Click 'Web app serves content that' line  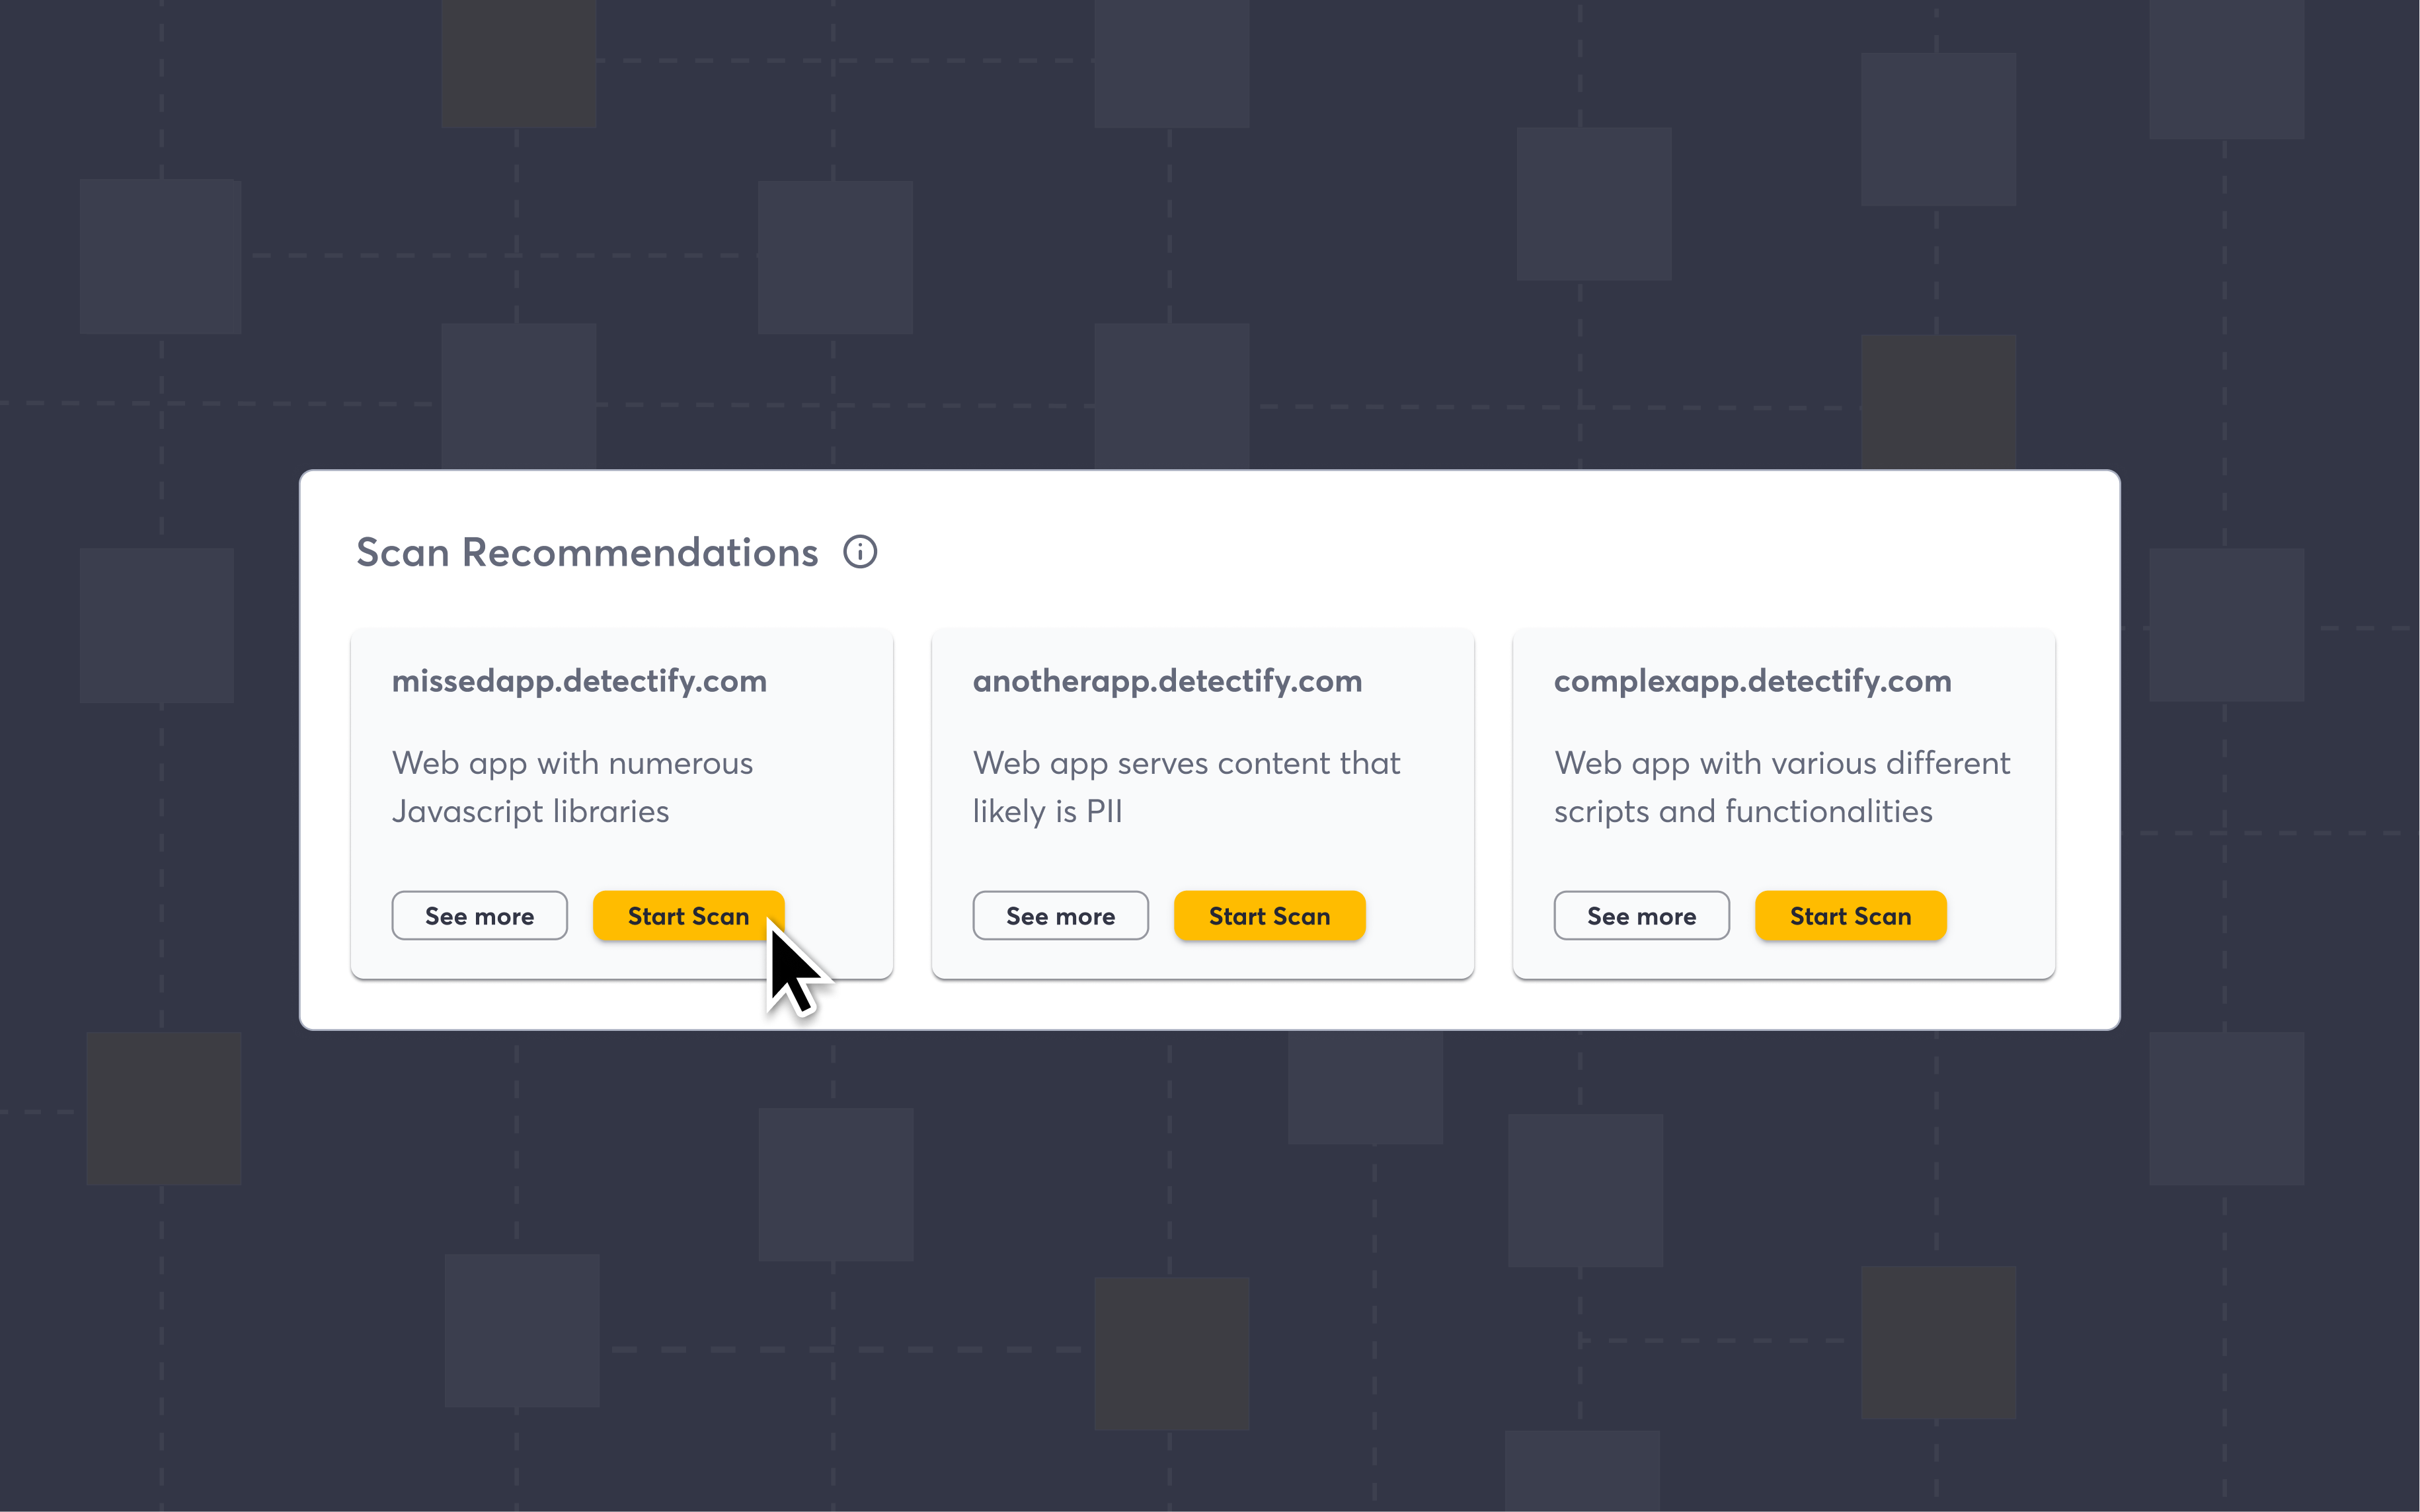1187,763
